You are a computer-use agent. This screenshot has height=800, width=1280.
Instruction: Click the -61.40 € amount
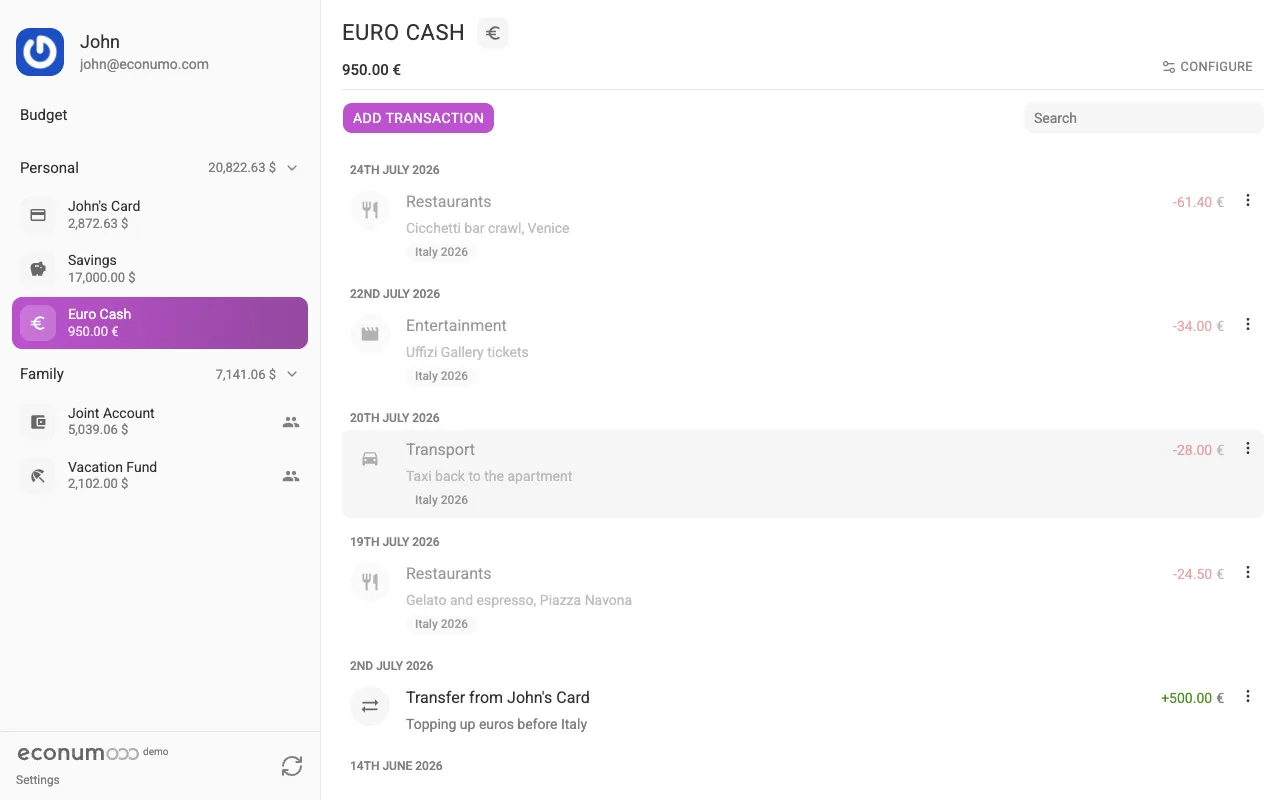(x=1198, y=202)
